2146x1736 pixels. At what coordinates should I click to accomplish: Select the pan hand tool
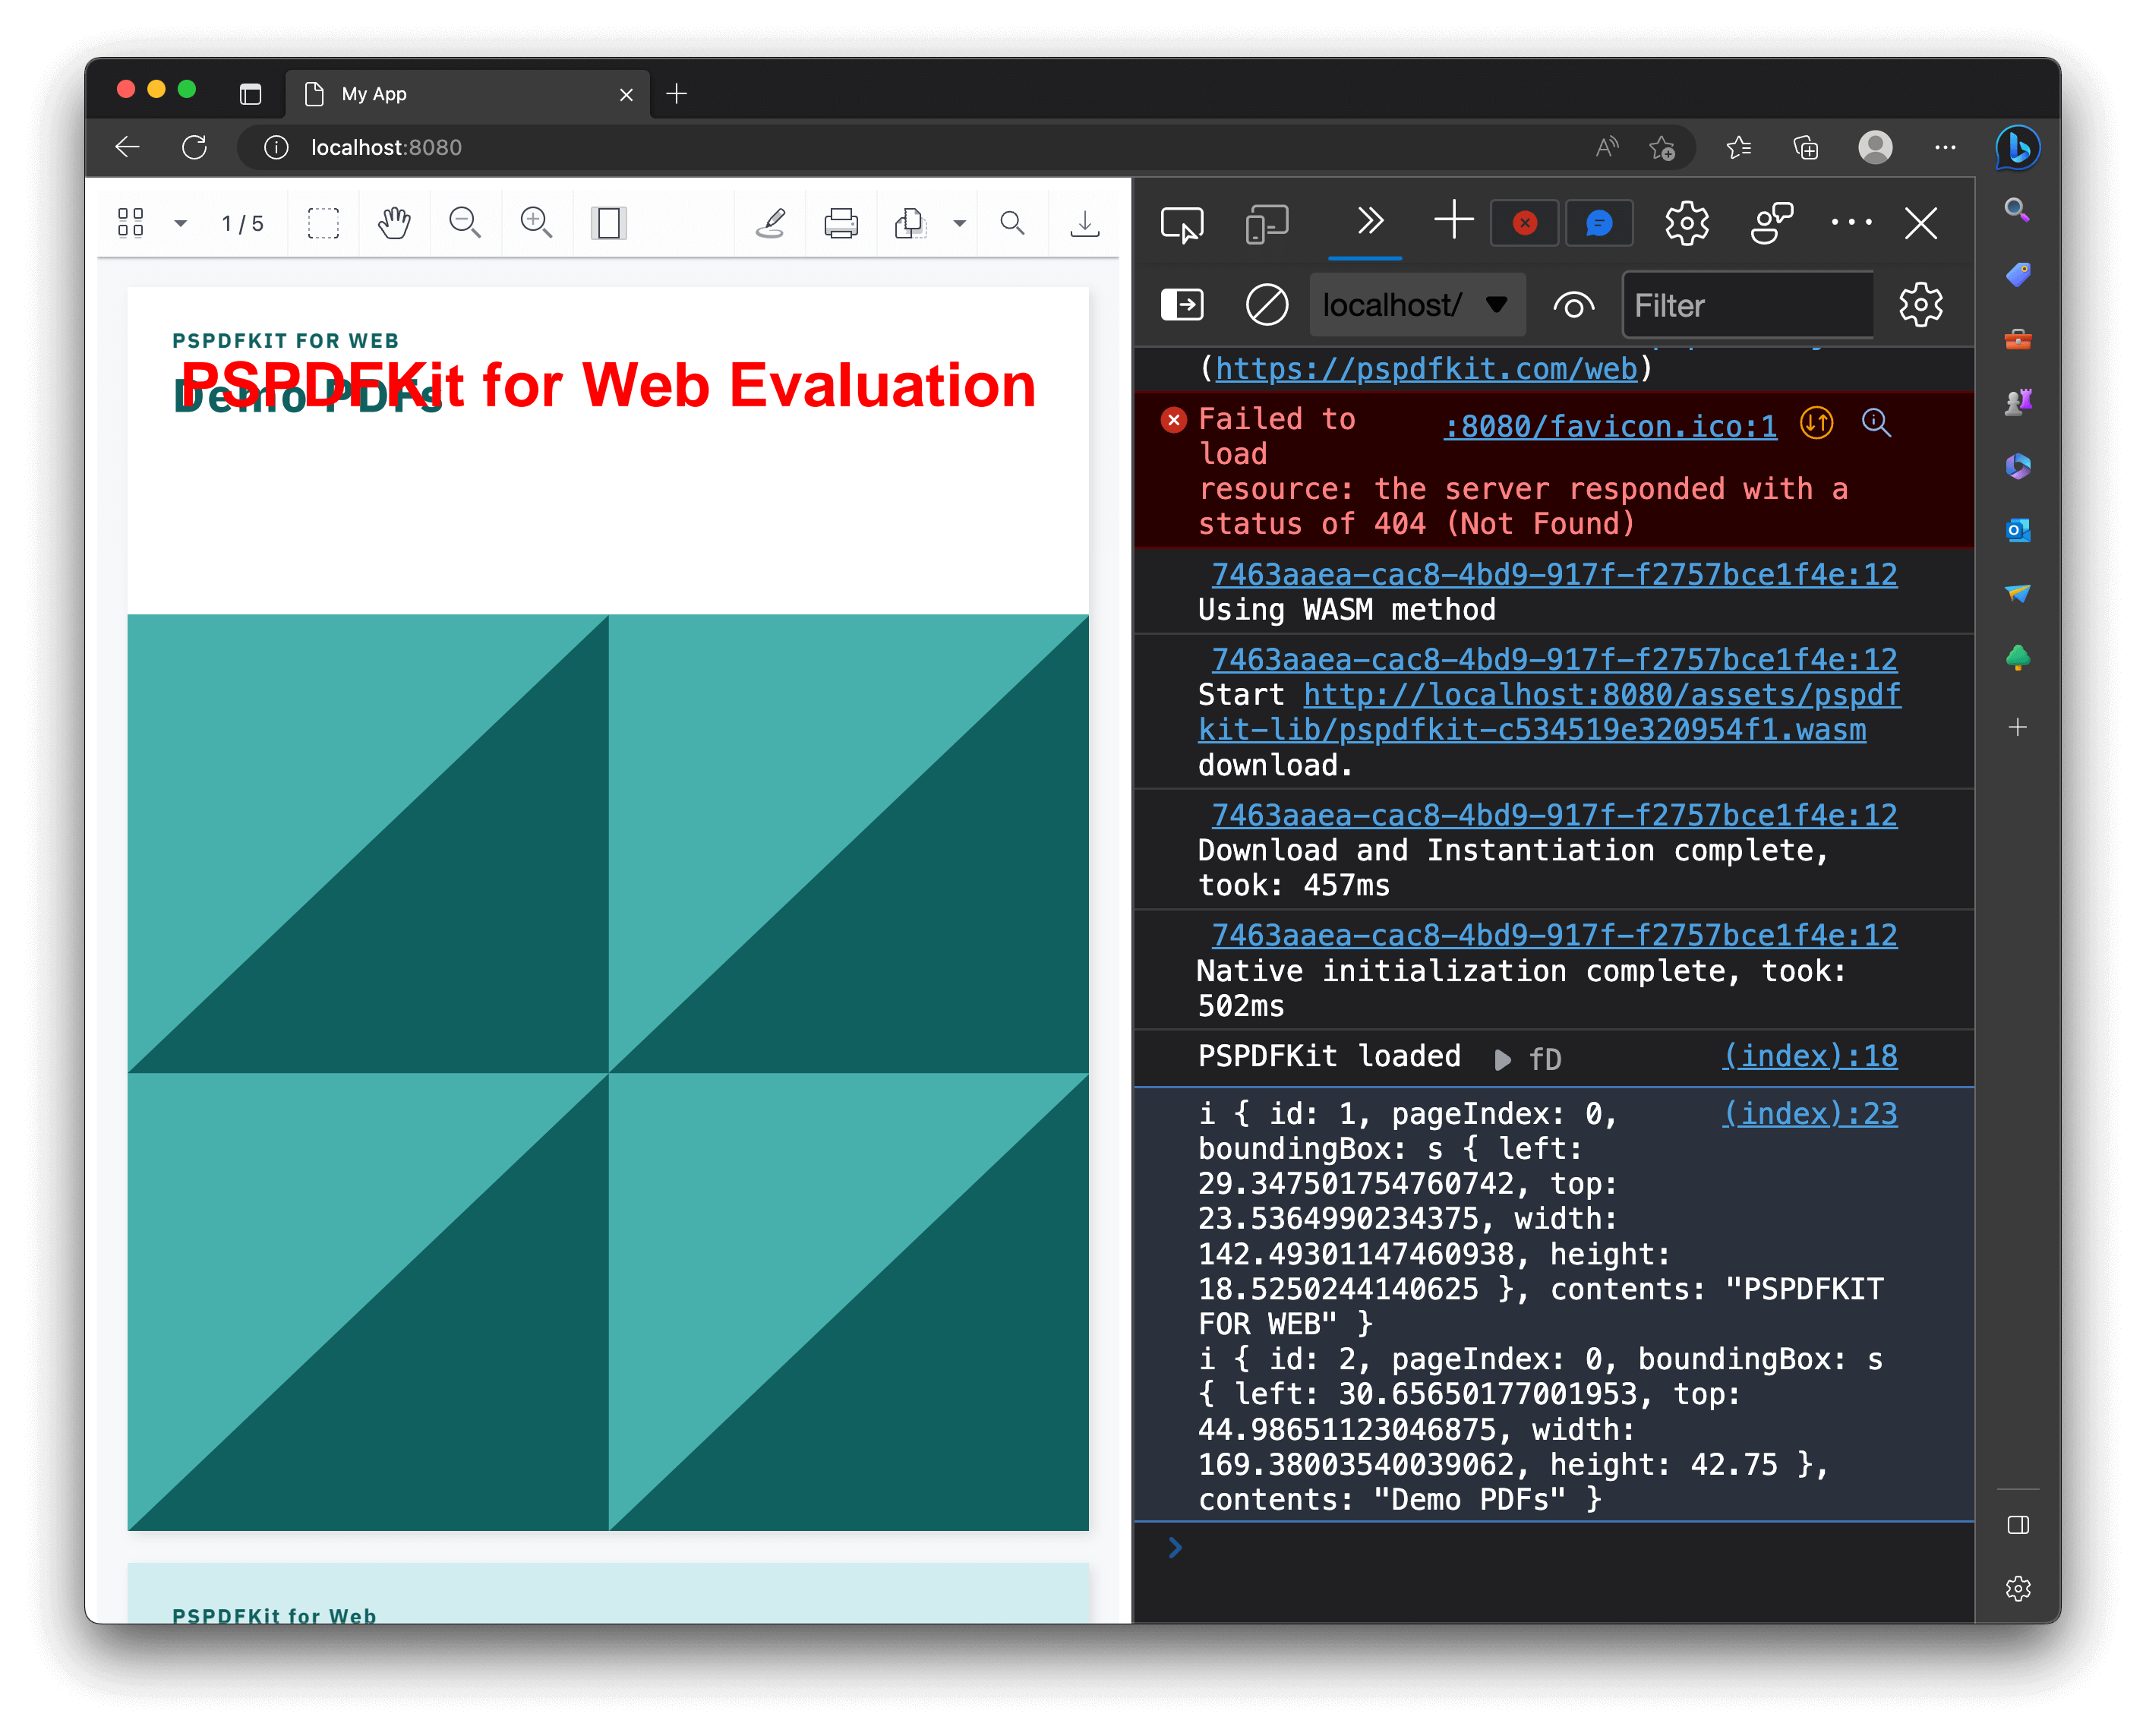click(394, 222)
